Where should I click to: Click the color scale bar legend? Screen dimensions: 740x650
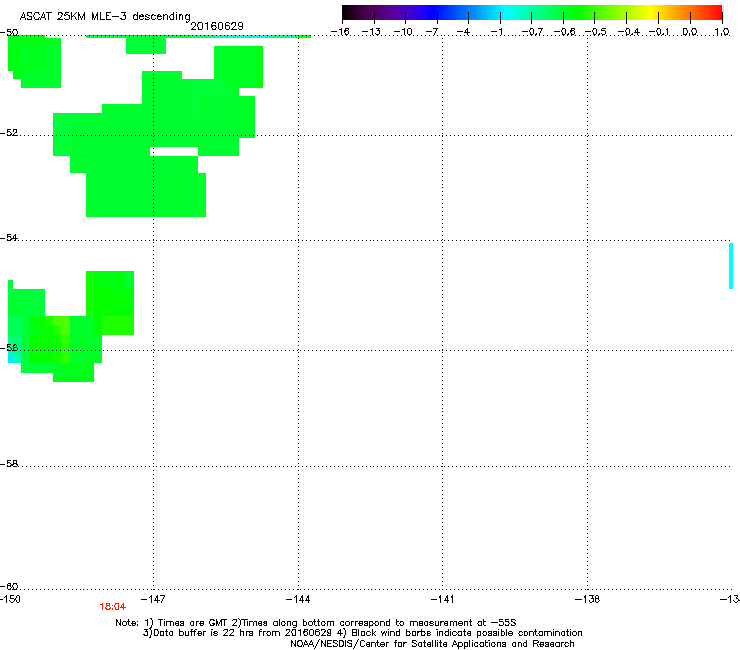[532, 13]
